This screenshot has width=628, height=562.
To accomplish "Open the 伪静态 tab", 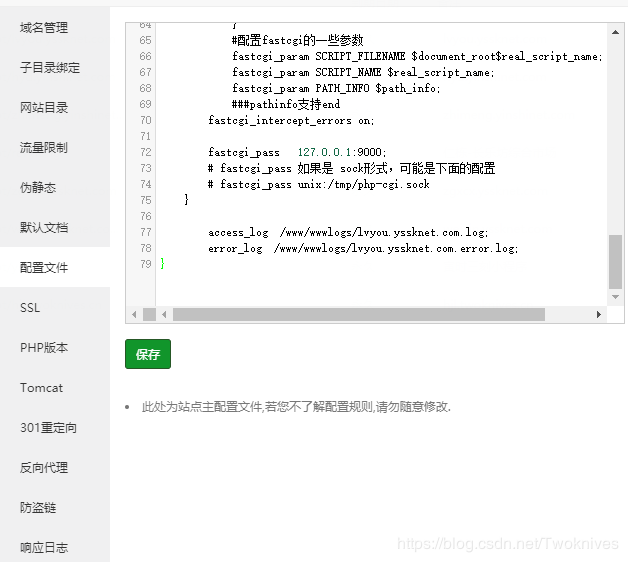I will tap(38, 187).
